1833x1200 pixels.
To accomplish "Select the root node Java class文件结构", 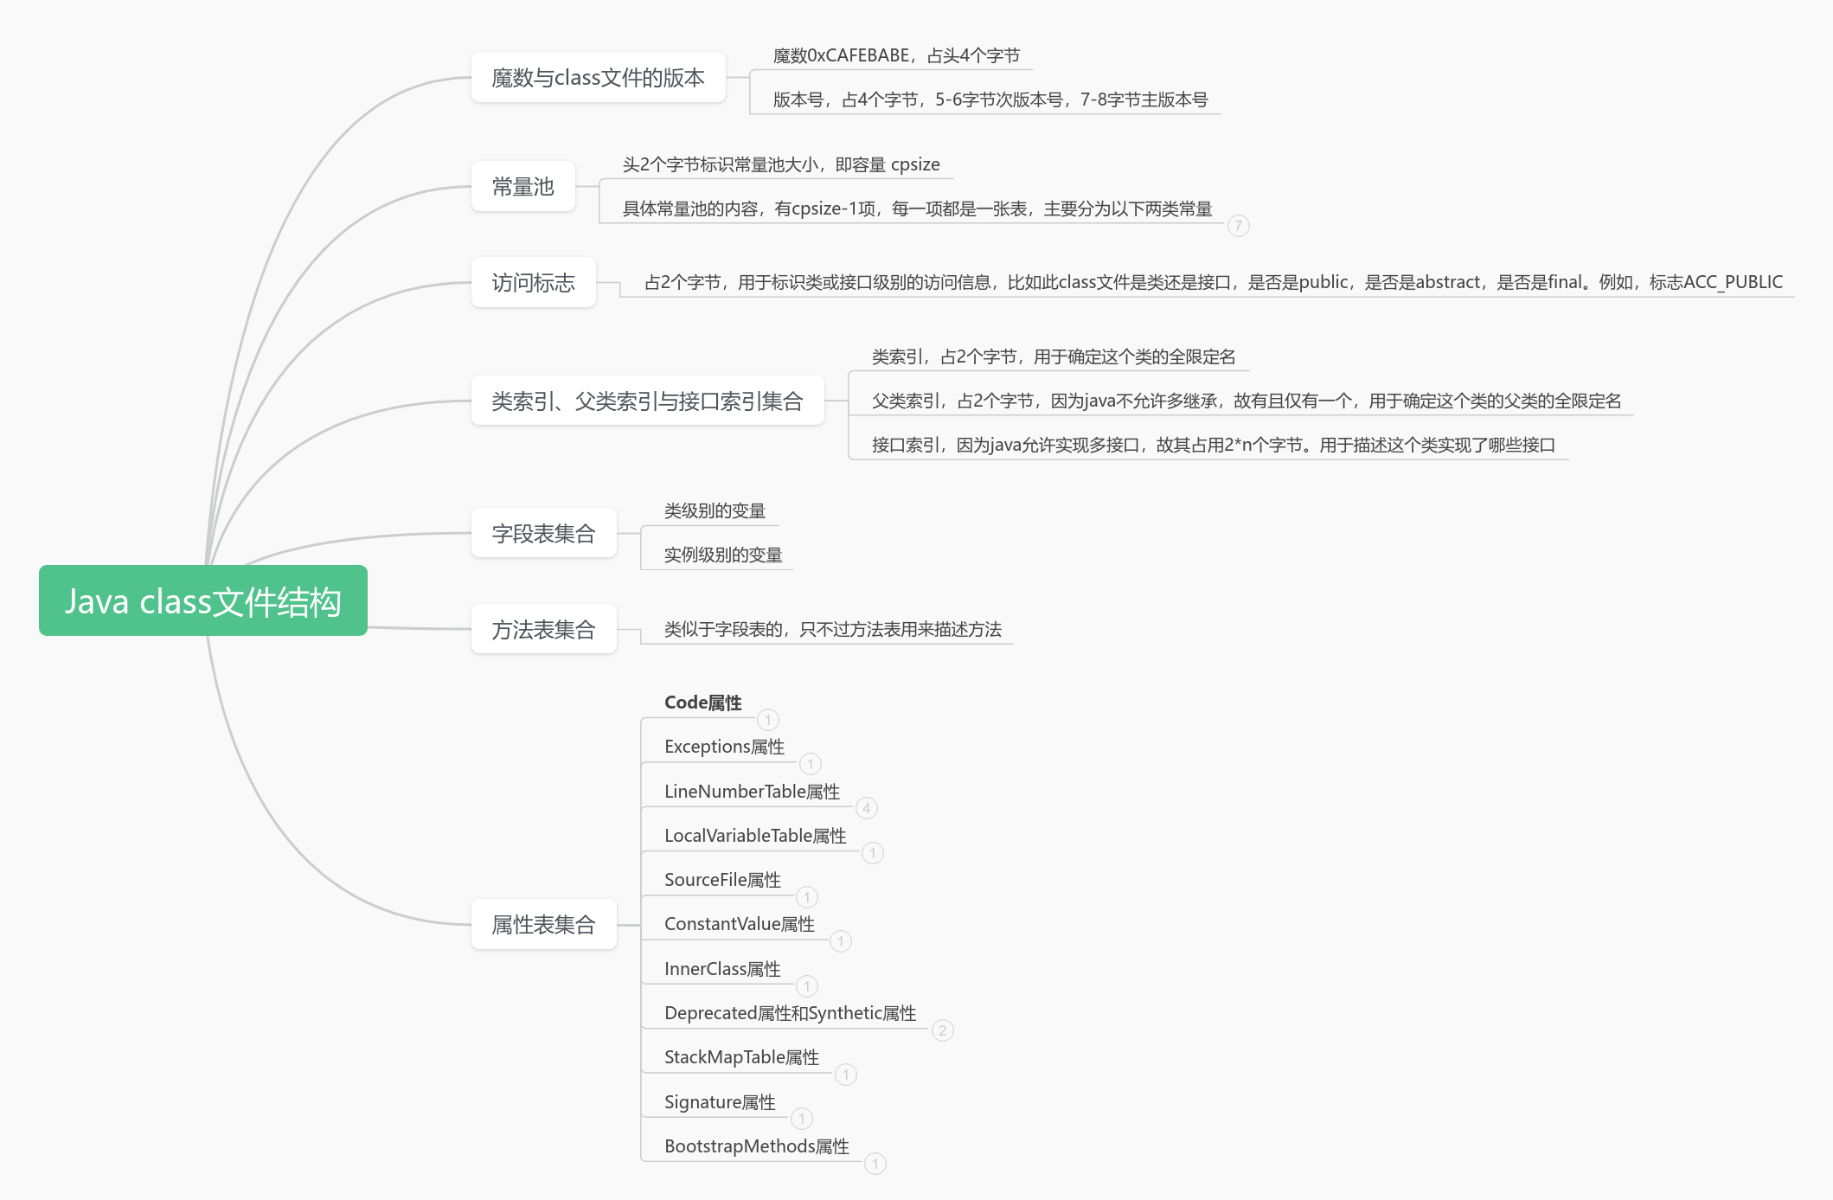I will [x=203, y=601].
